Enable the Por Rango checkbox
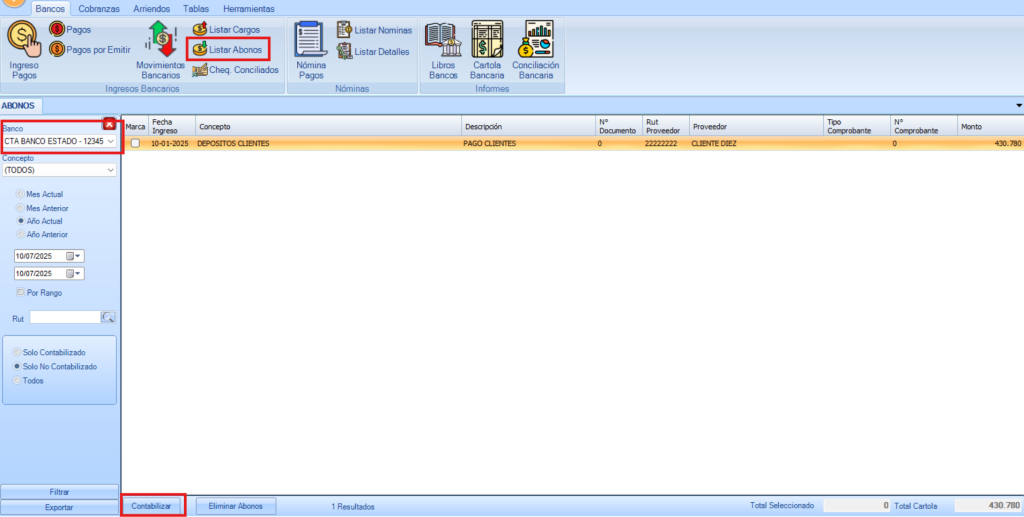 (20, 292)
